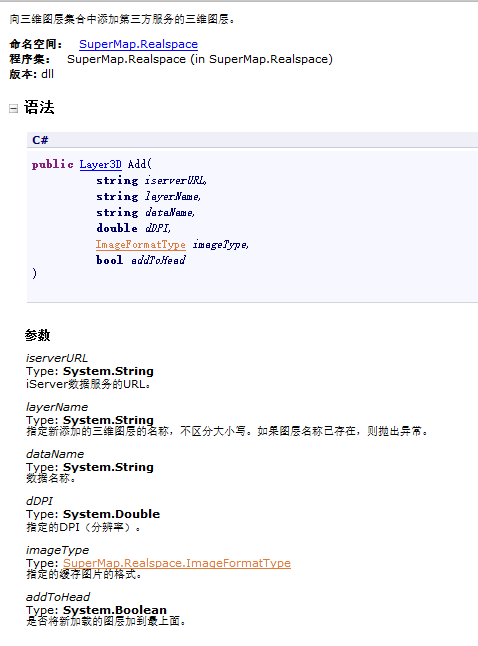The width and height of the screenshot is (478, 646).
Task: Click the addToHead parameter name in the parameter list
Action: click(x=58, y=597)
